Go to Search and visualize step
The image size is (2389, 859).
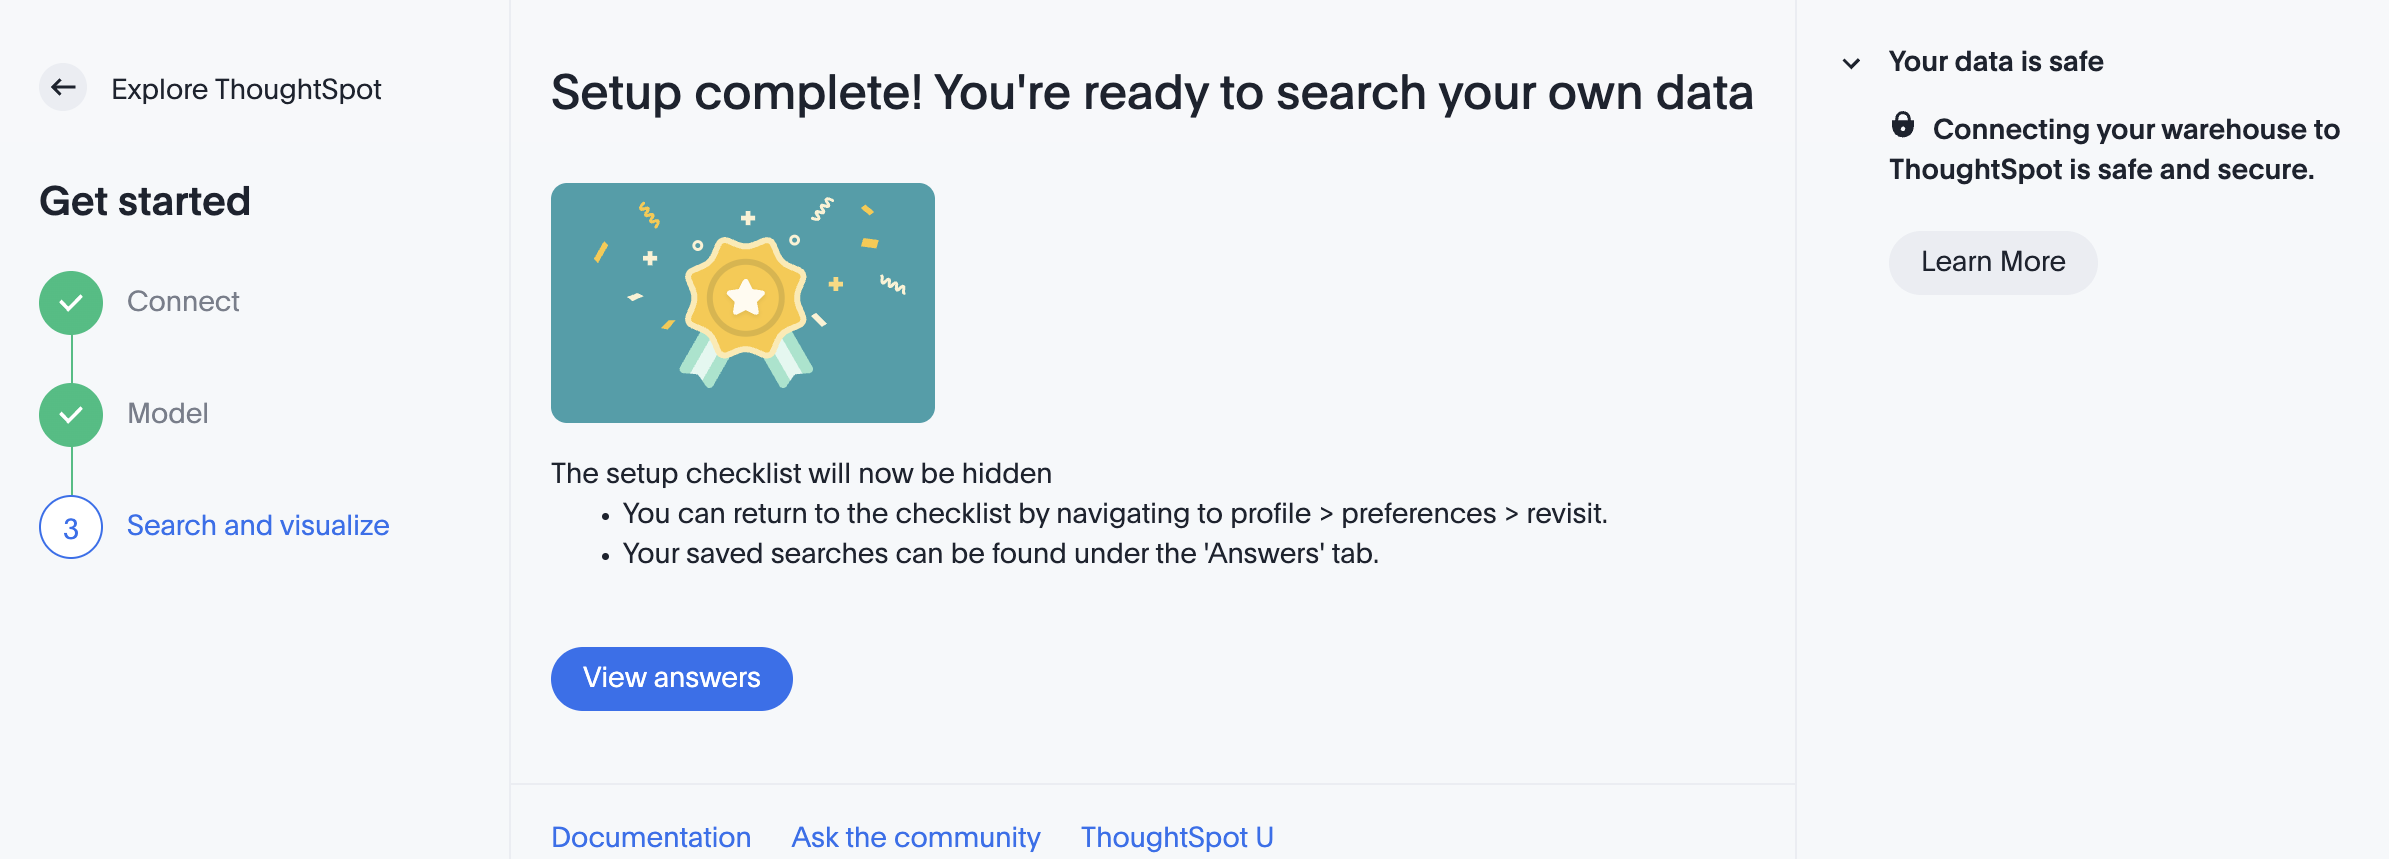click(258, 525)
